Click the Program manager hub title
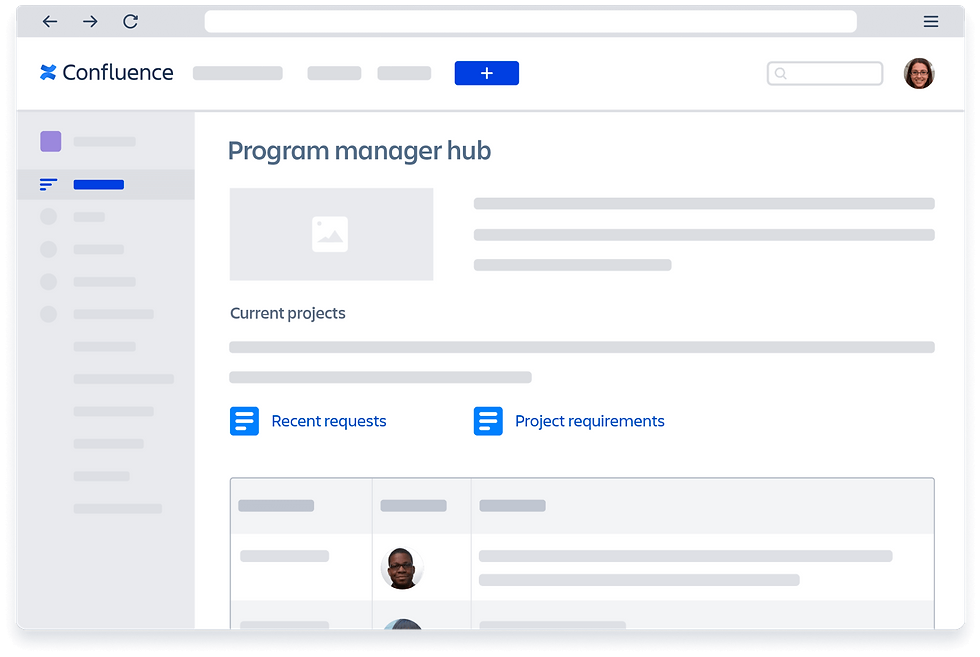980x657 pixels. [359, 151]
